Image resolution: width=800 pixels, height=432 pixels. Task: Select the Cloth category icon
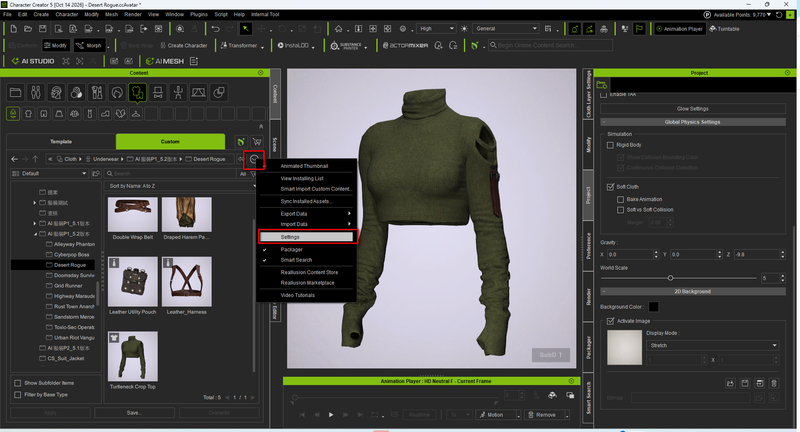pyautogui.click(x=137, y=93)
